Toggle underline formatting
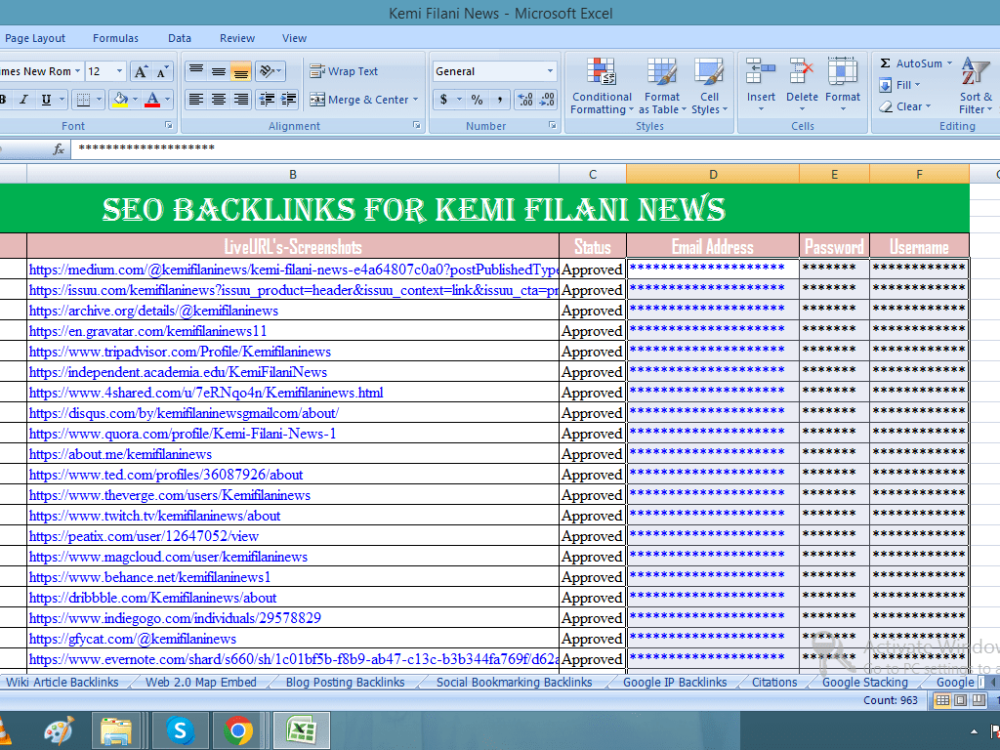Viewport: 1000px width, 750px height. click(46, 99)
